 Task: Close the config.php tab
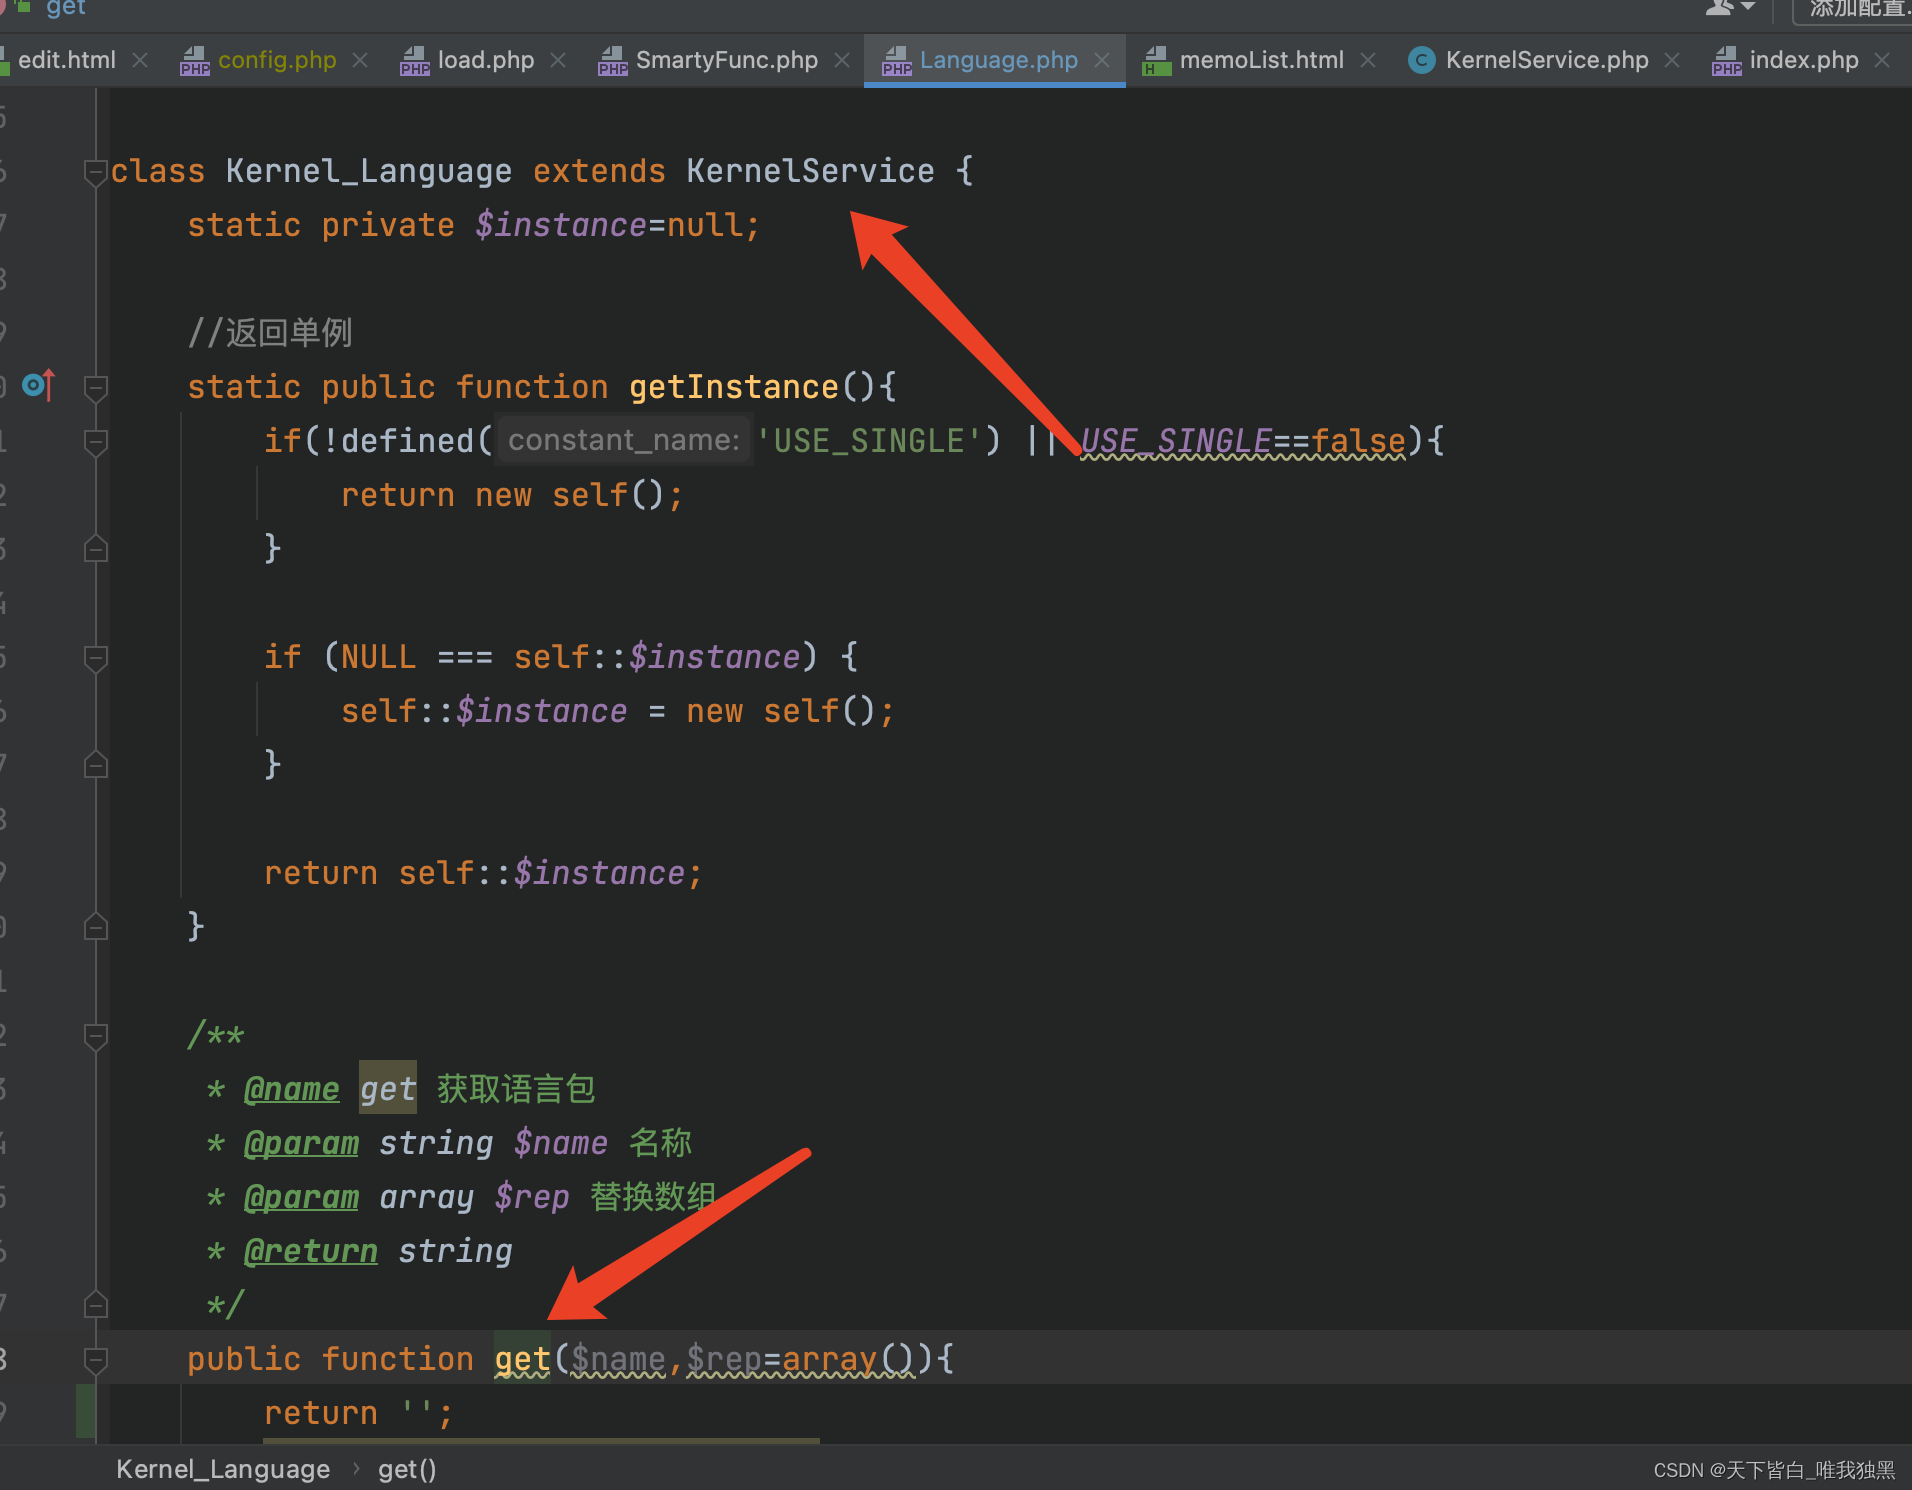pos(360,61)
